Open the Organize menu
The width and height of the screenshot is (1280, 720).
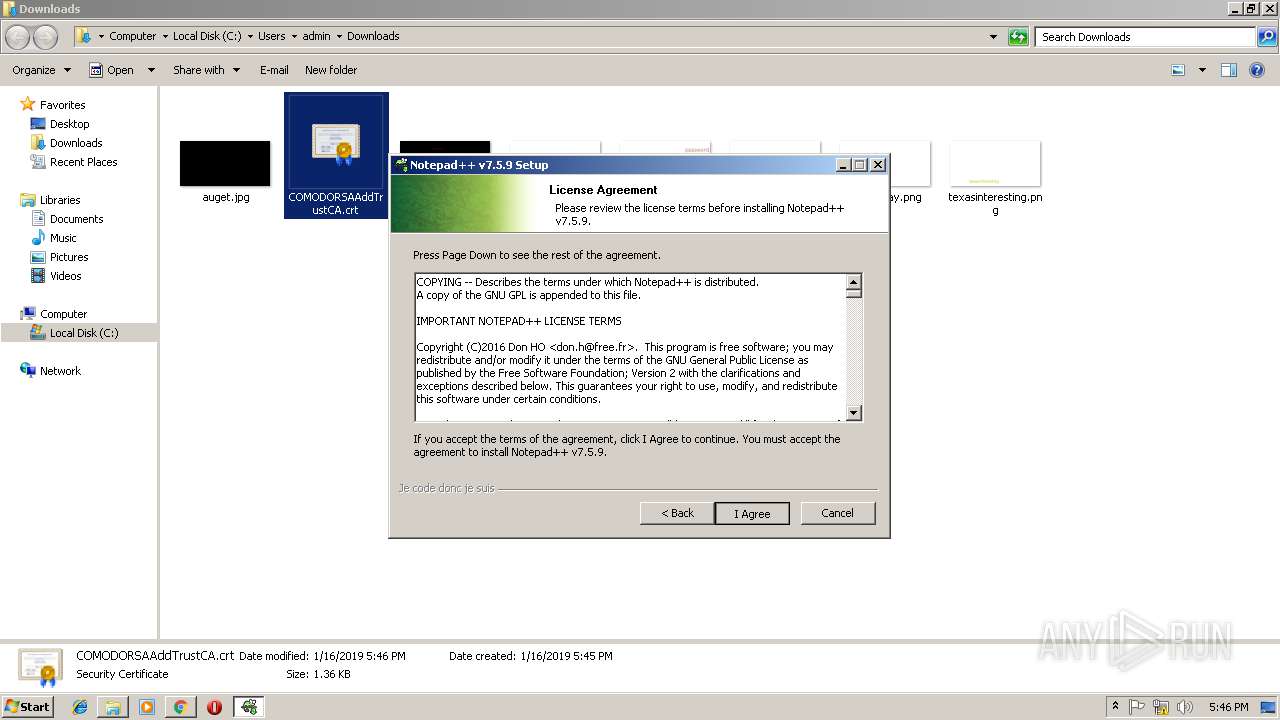pyautogui.click(x=41, y=70)
